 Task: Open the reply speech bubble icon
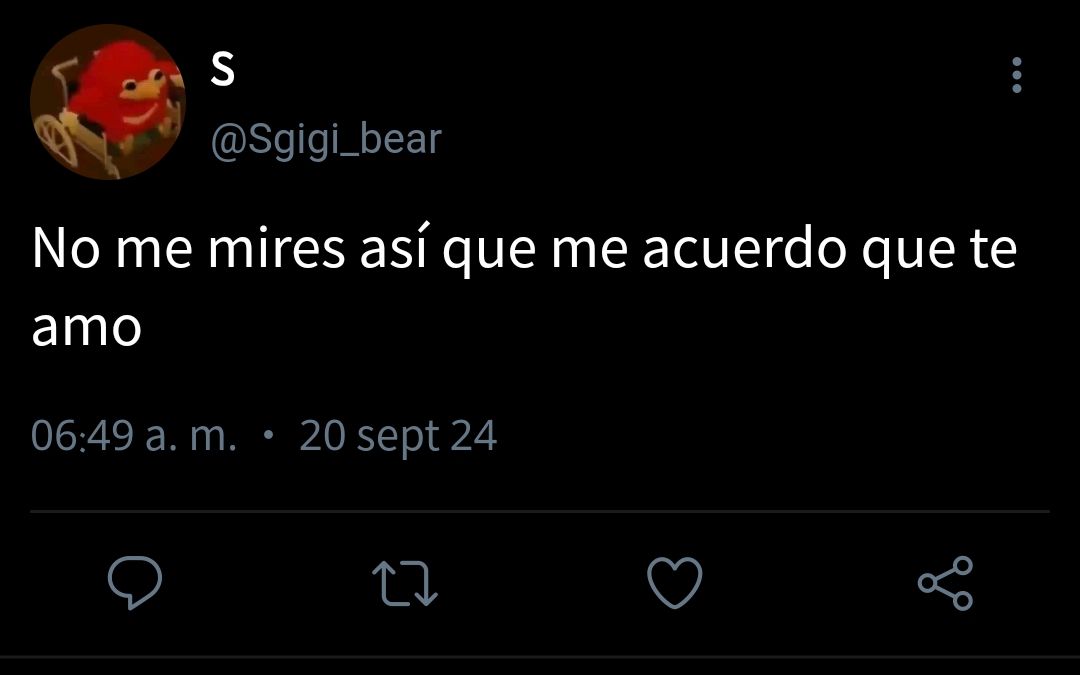[135, 583]
